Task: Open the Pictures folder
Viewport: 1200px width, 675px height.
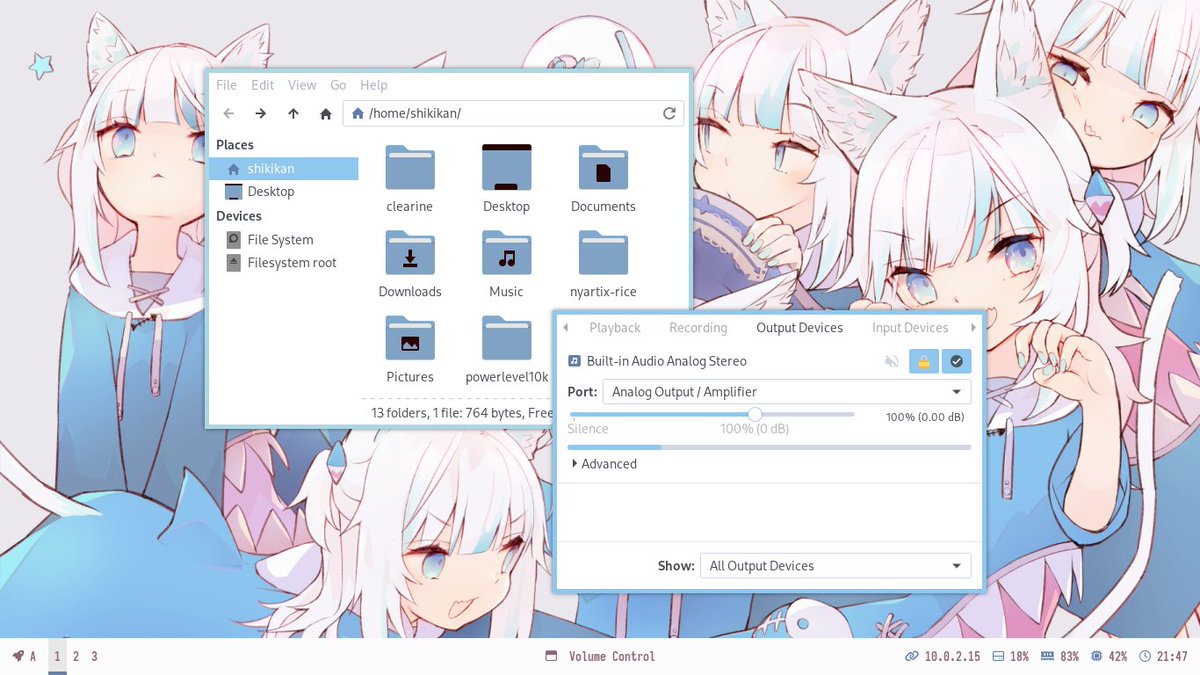Action: 410,350
